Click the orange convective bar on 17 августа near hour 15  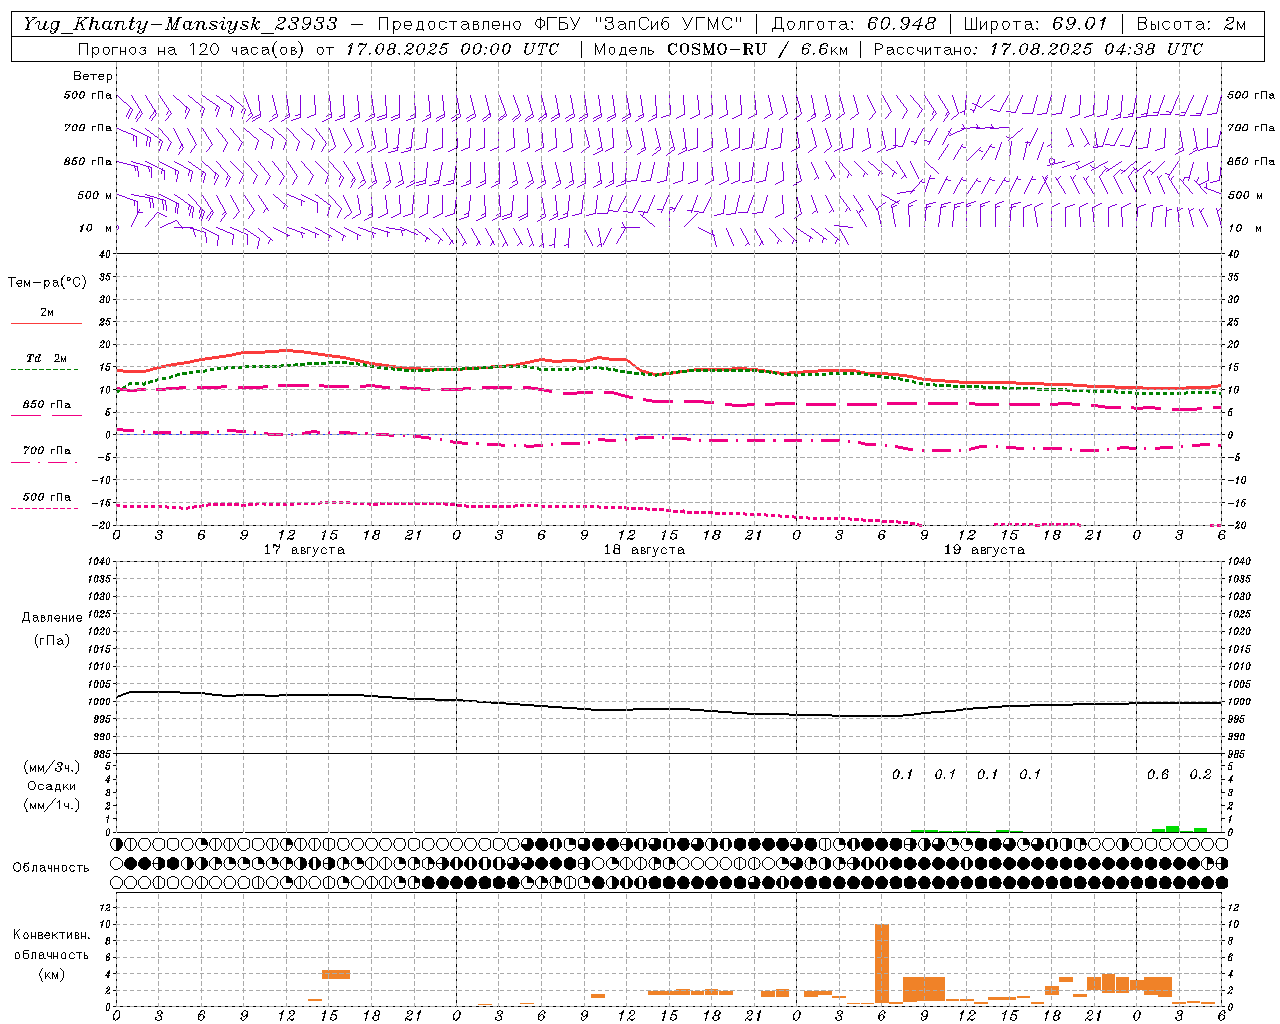pos(336,974)
